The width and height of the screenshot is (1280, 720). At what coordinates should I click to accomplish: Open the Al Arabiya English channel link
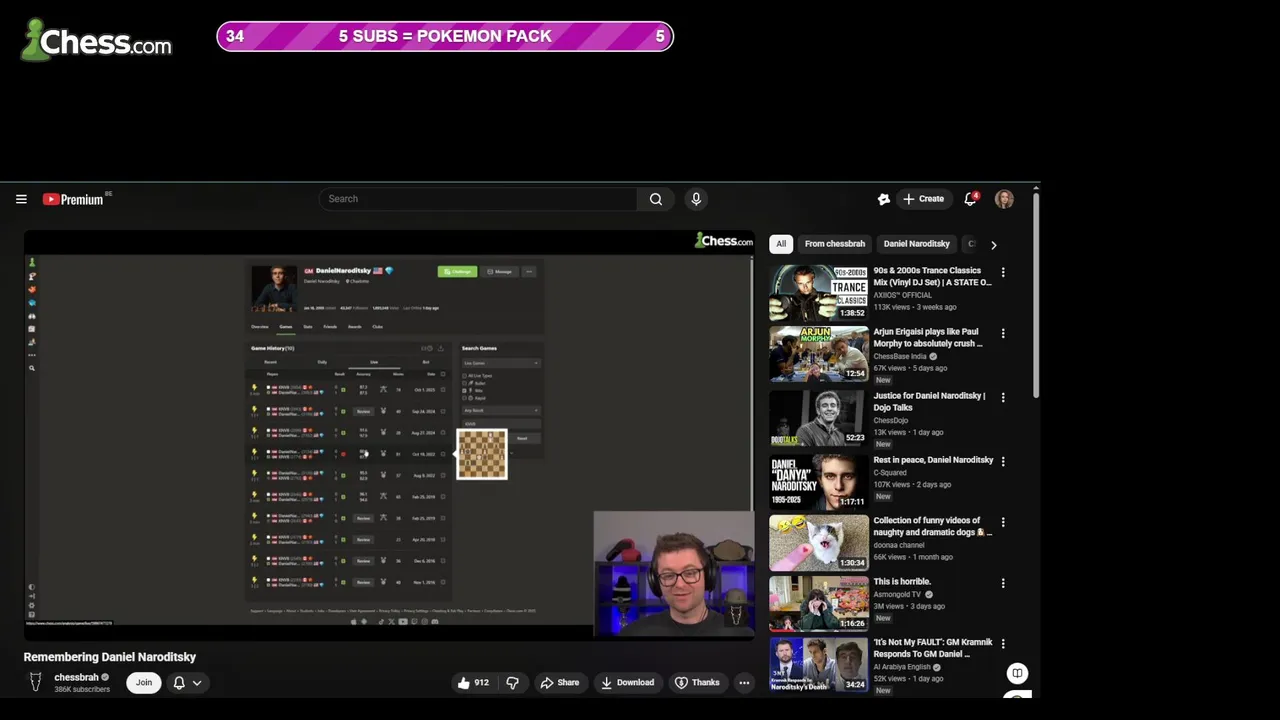click(x=902, y=667)
